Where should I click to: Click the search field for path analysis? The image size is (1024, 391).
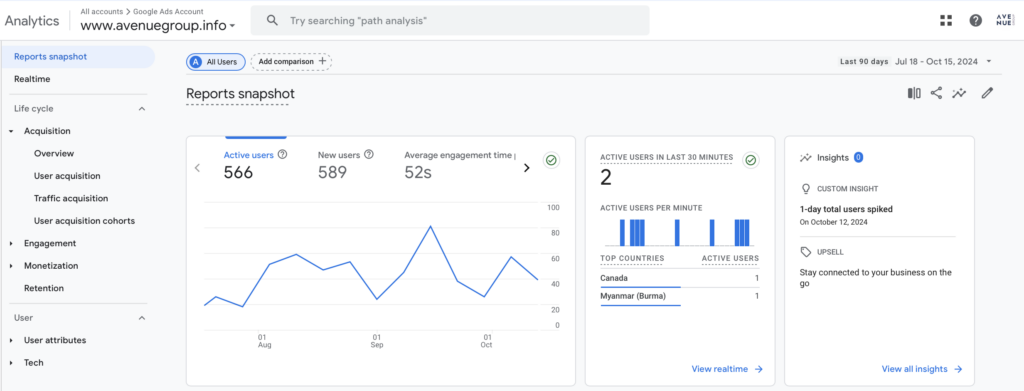coord(450,20)
